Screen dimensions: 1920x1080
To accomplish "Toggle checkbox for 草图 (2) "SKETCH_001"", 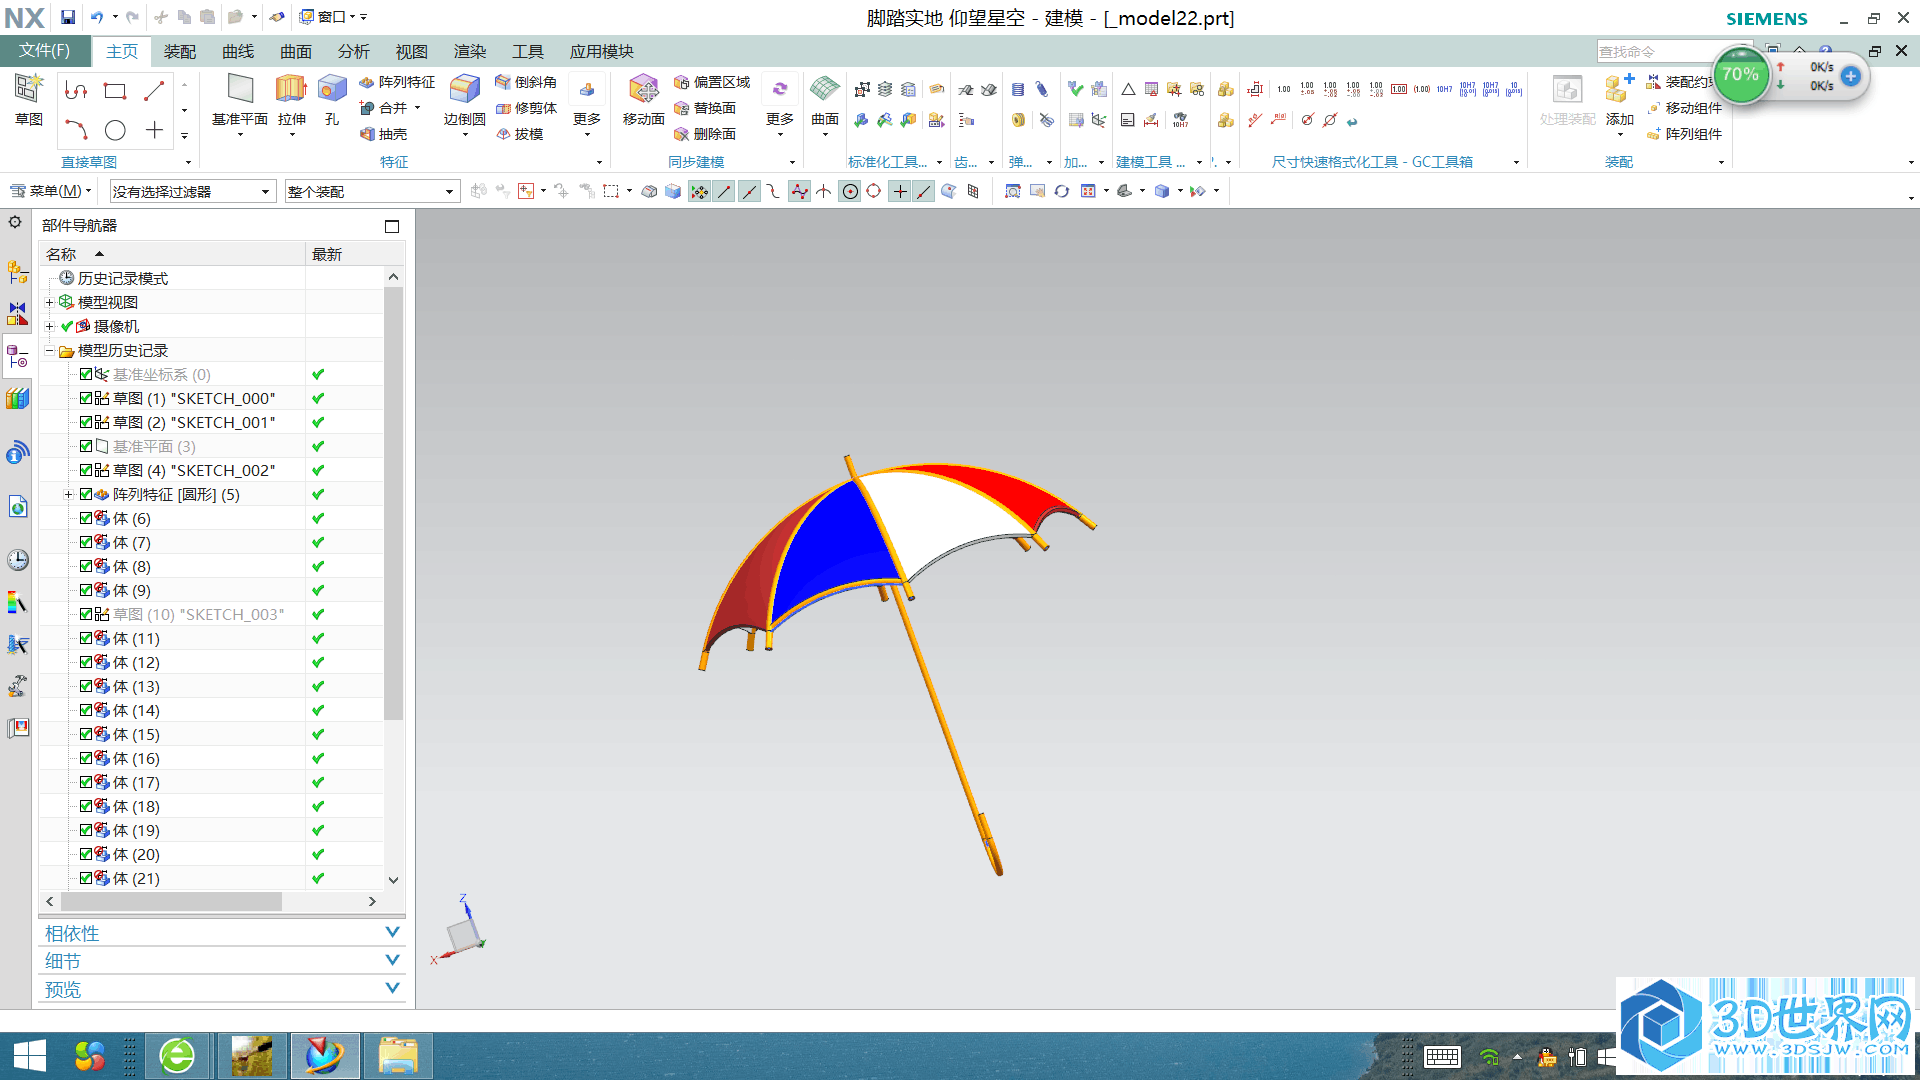I will coord(86,422).
